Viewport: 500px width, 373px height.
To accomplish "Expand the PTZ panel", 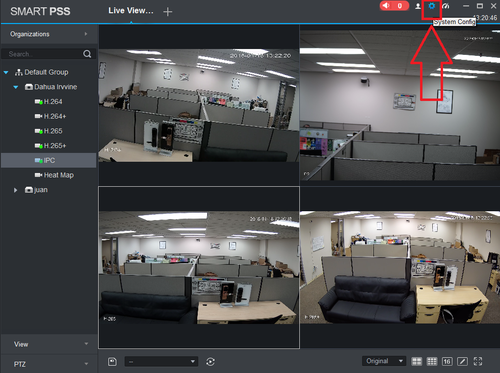I will pos(49,364).
